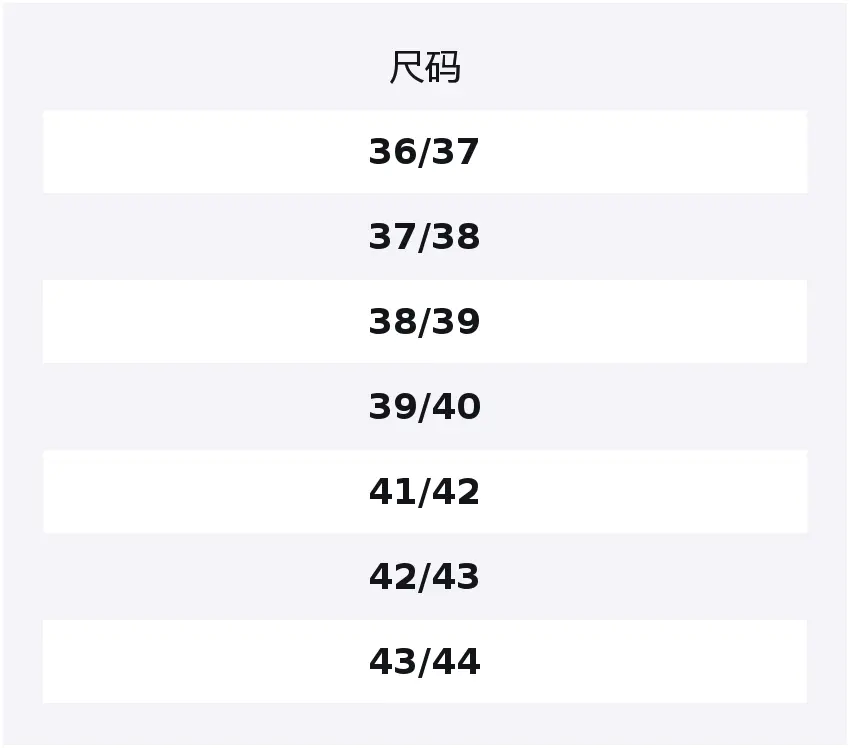Choose the 37/38 size option
This screenshot has height=748, width=850.
(x=424, y=237)
